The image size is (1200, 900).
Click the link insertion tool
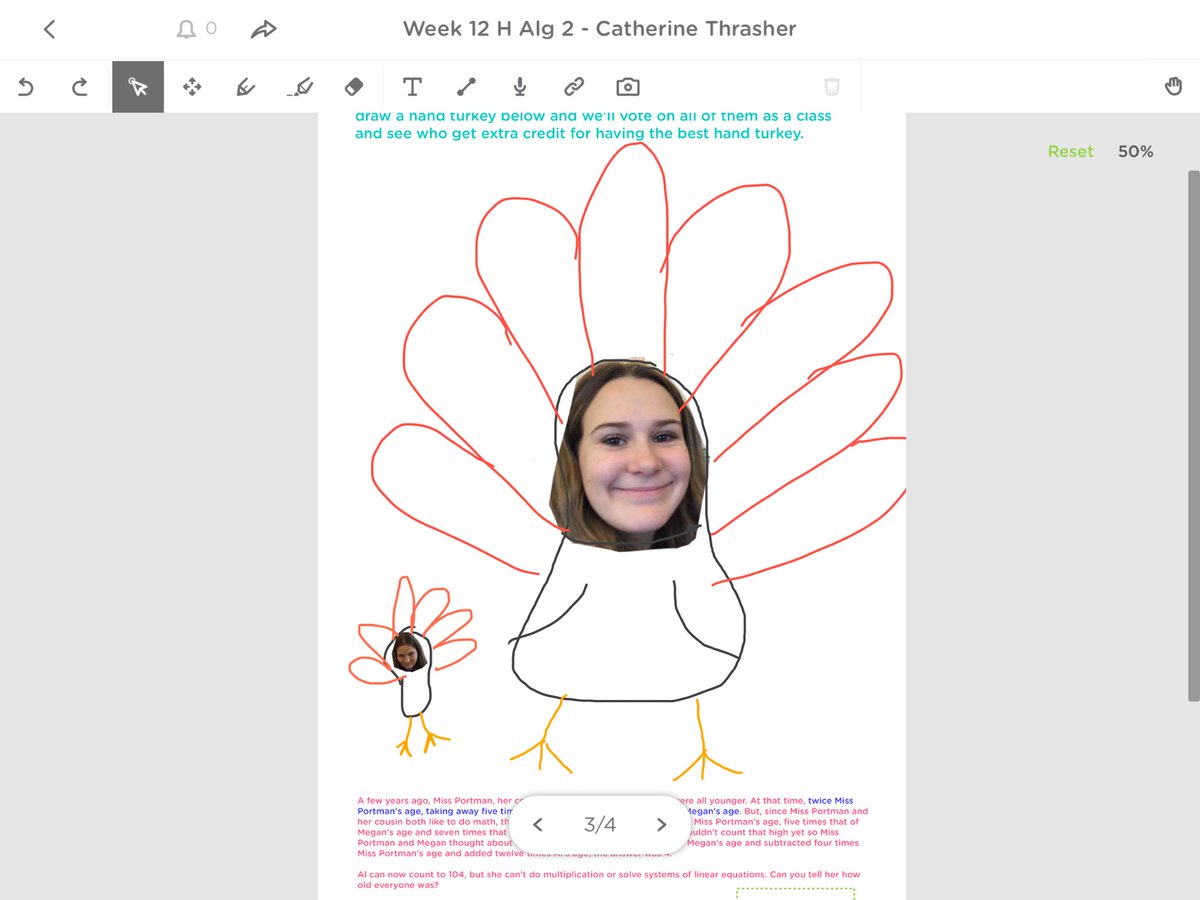[x=573, y=87]
